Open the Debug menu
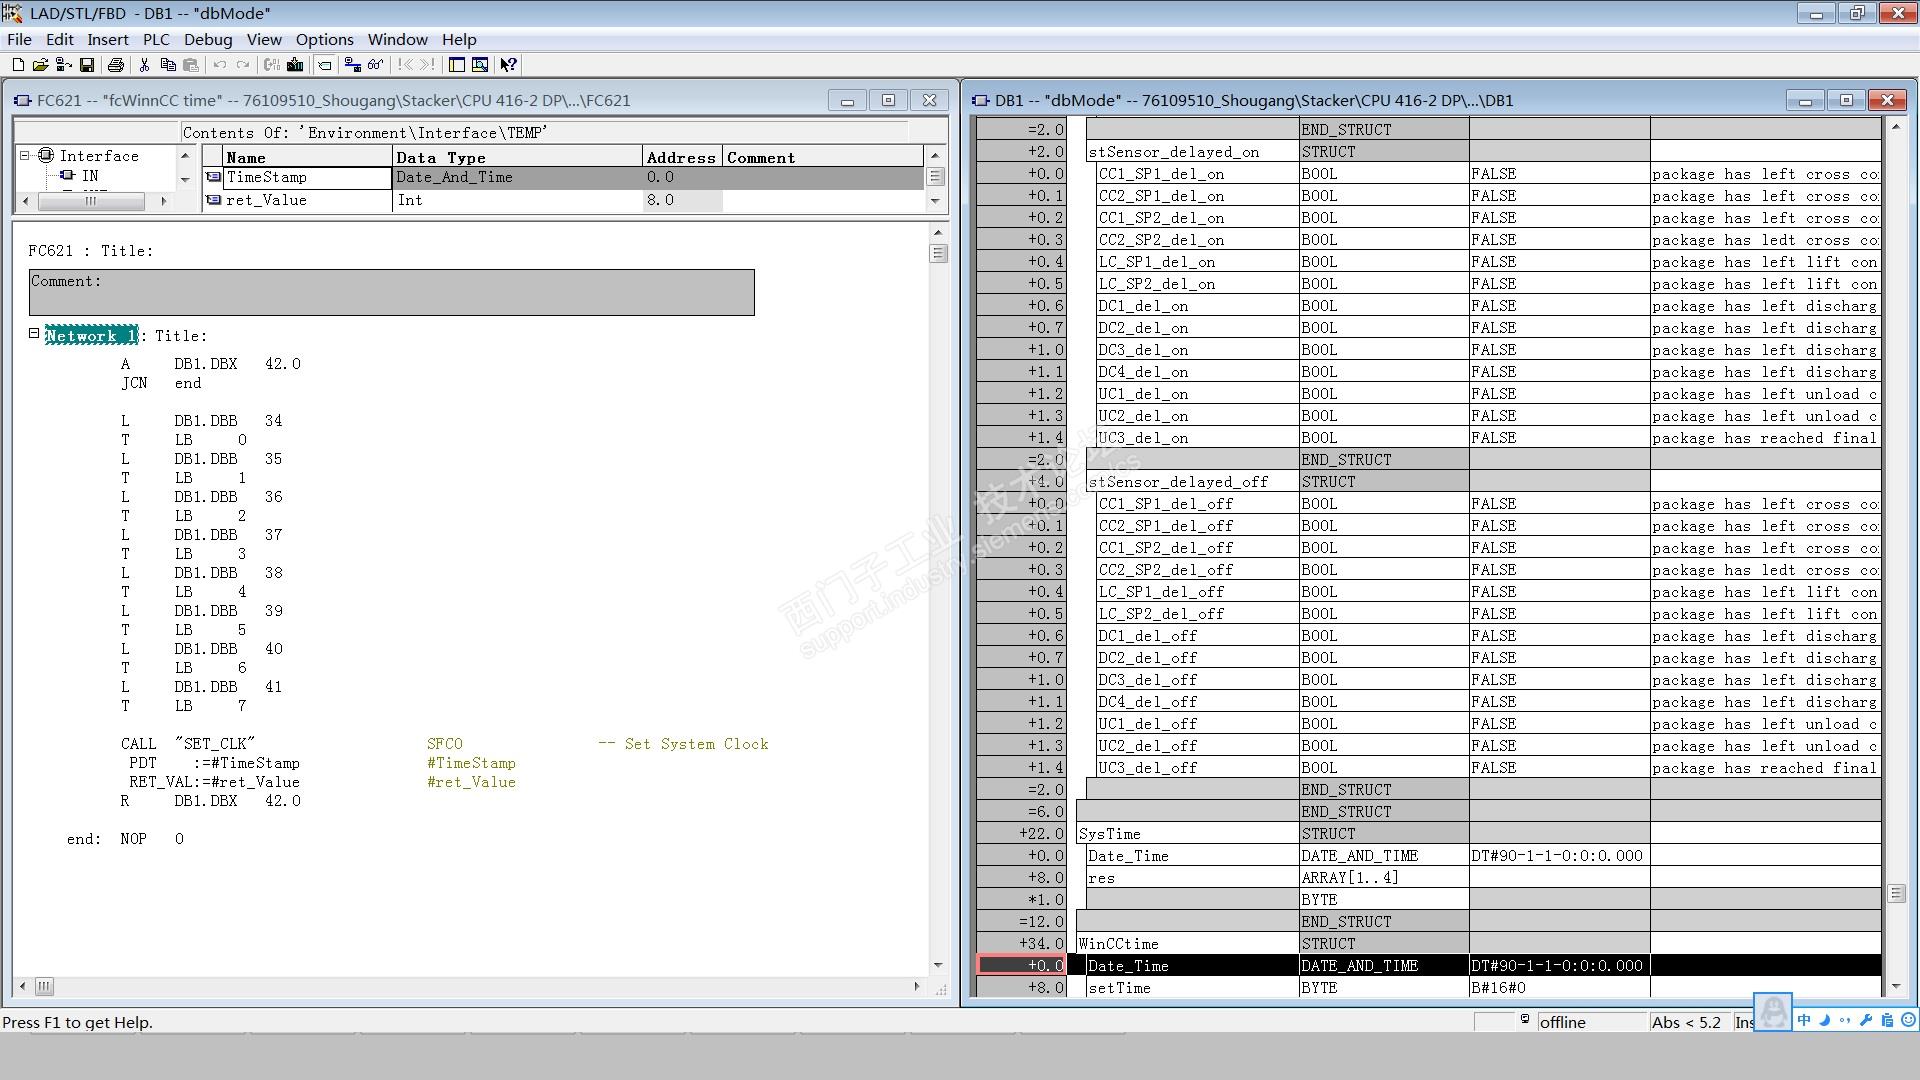The image size is (1920, 1080). tap(207, 40)
